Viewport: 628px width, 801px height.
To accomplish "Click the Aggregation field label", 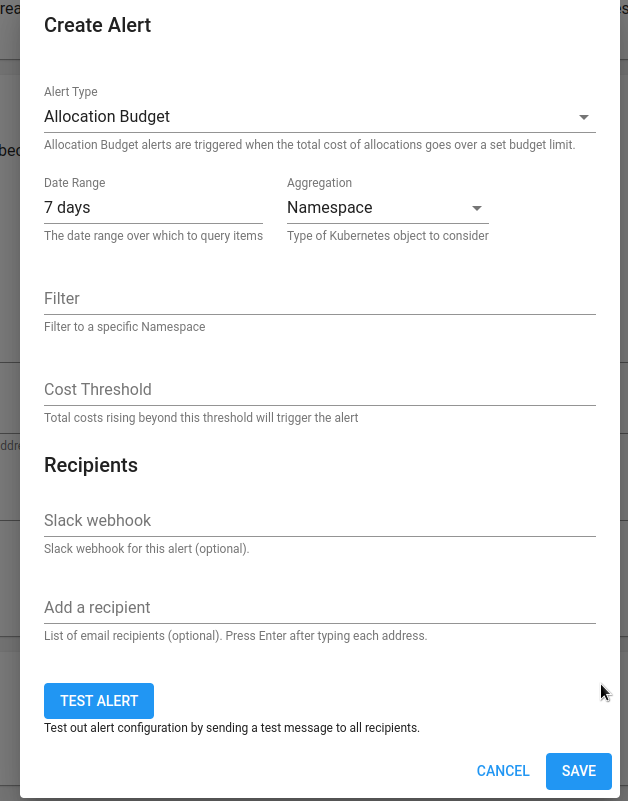I will point(319,182).
